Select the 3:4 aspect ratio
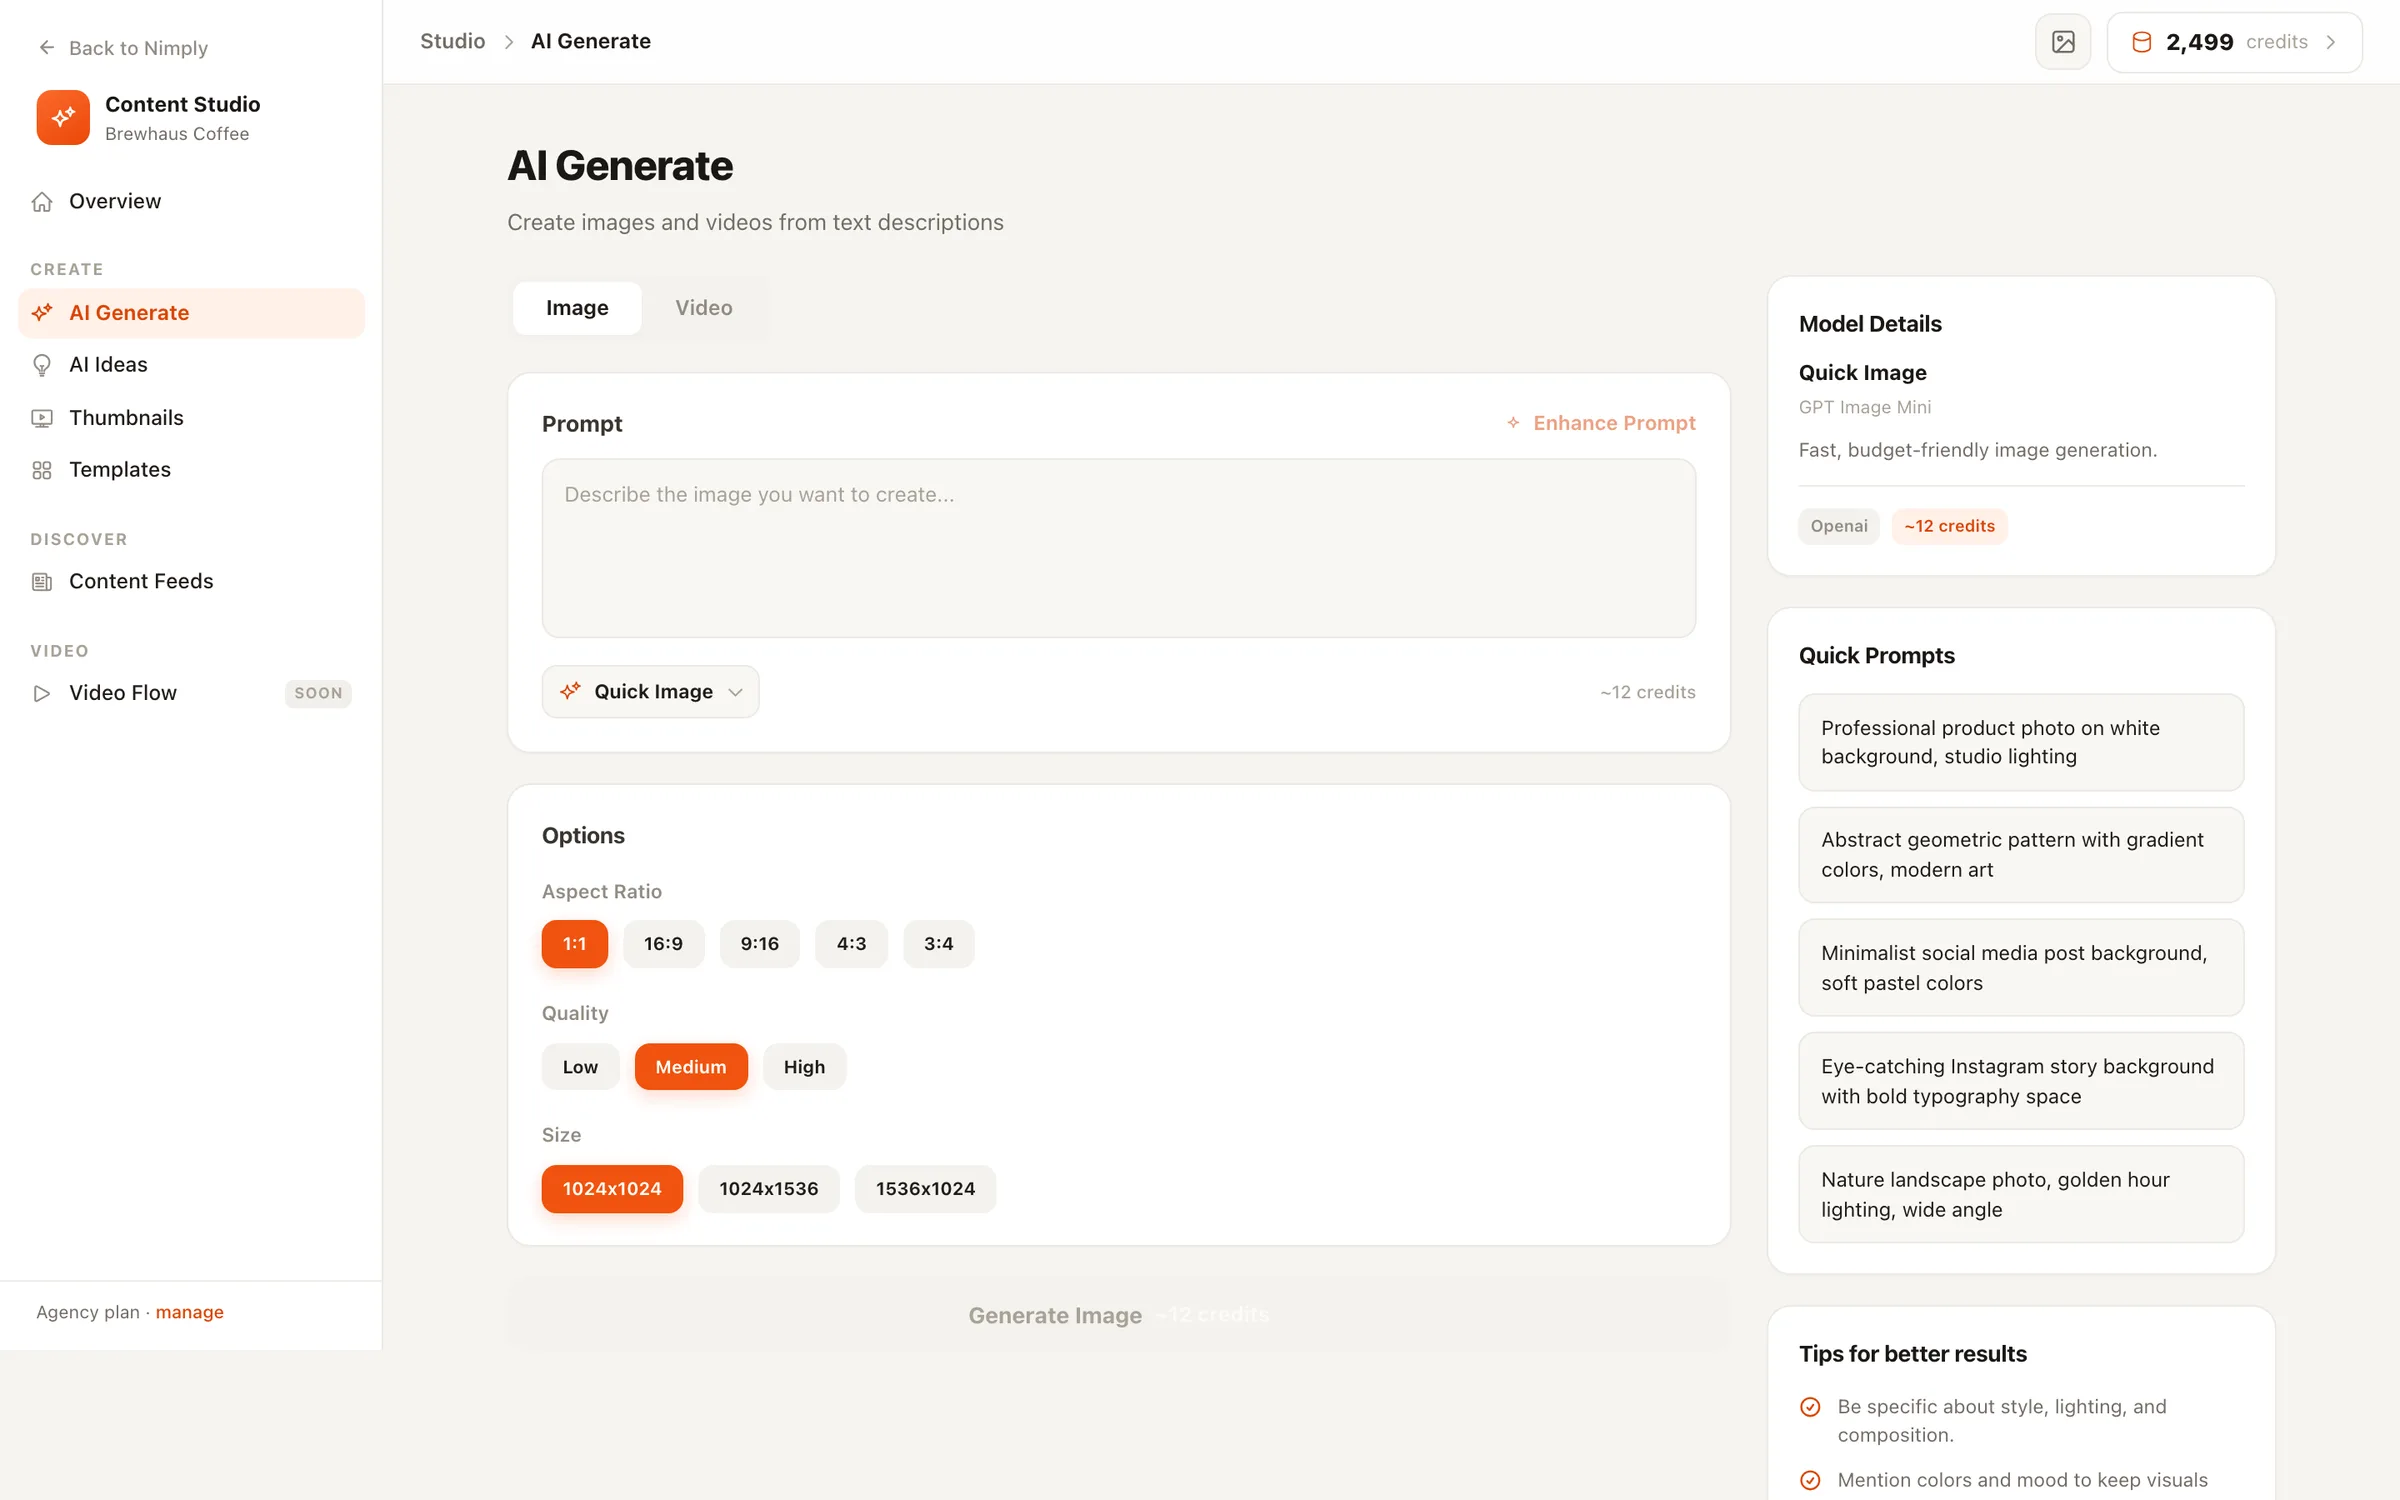 (x=938, y=944)
